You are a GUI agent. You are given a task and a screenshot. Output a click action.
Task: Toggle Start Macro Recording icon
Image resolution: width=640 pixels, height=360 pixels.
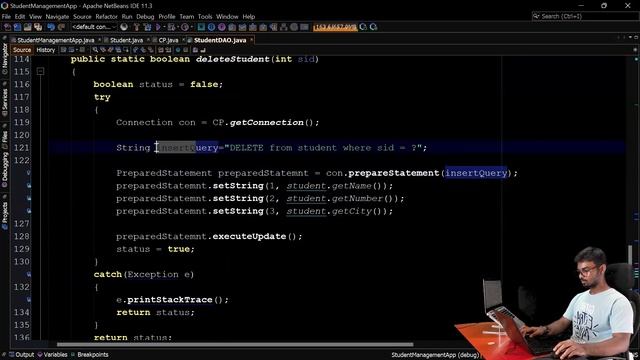coord(178,50)
